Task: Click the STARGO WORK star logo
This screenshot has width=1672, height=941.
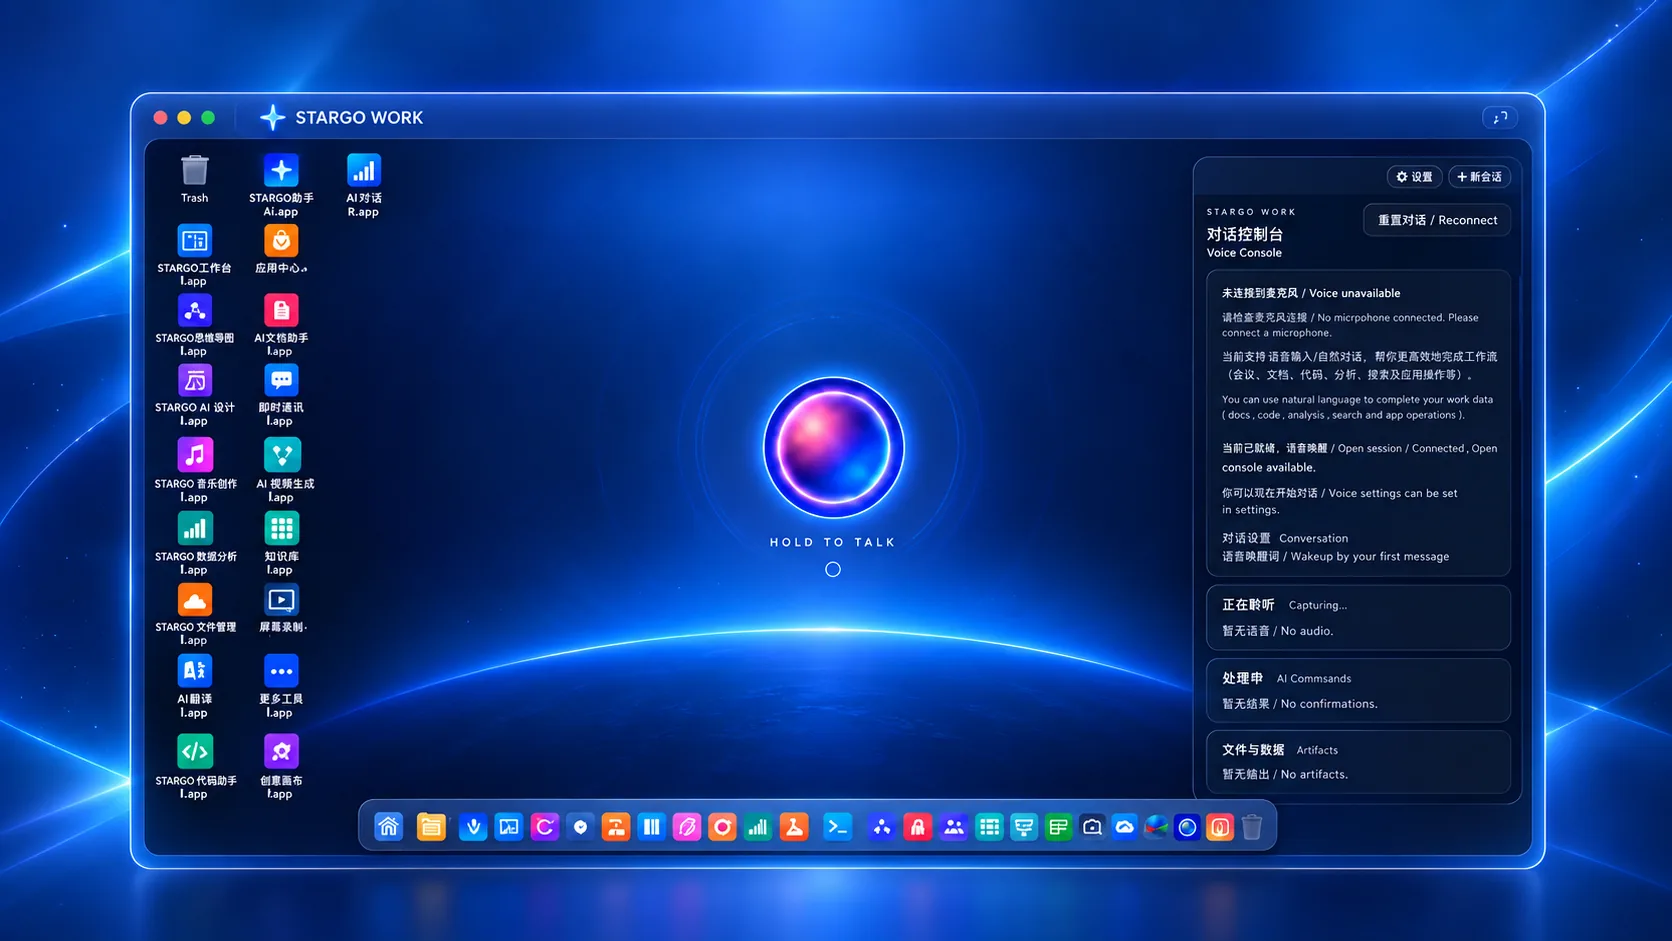Action: coord(272,117)
